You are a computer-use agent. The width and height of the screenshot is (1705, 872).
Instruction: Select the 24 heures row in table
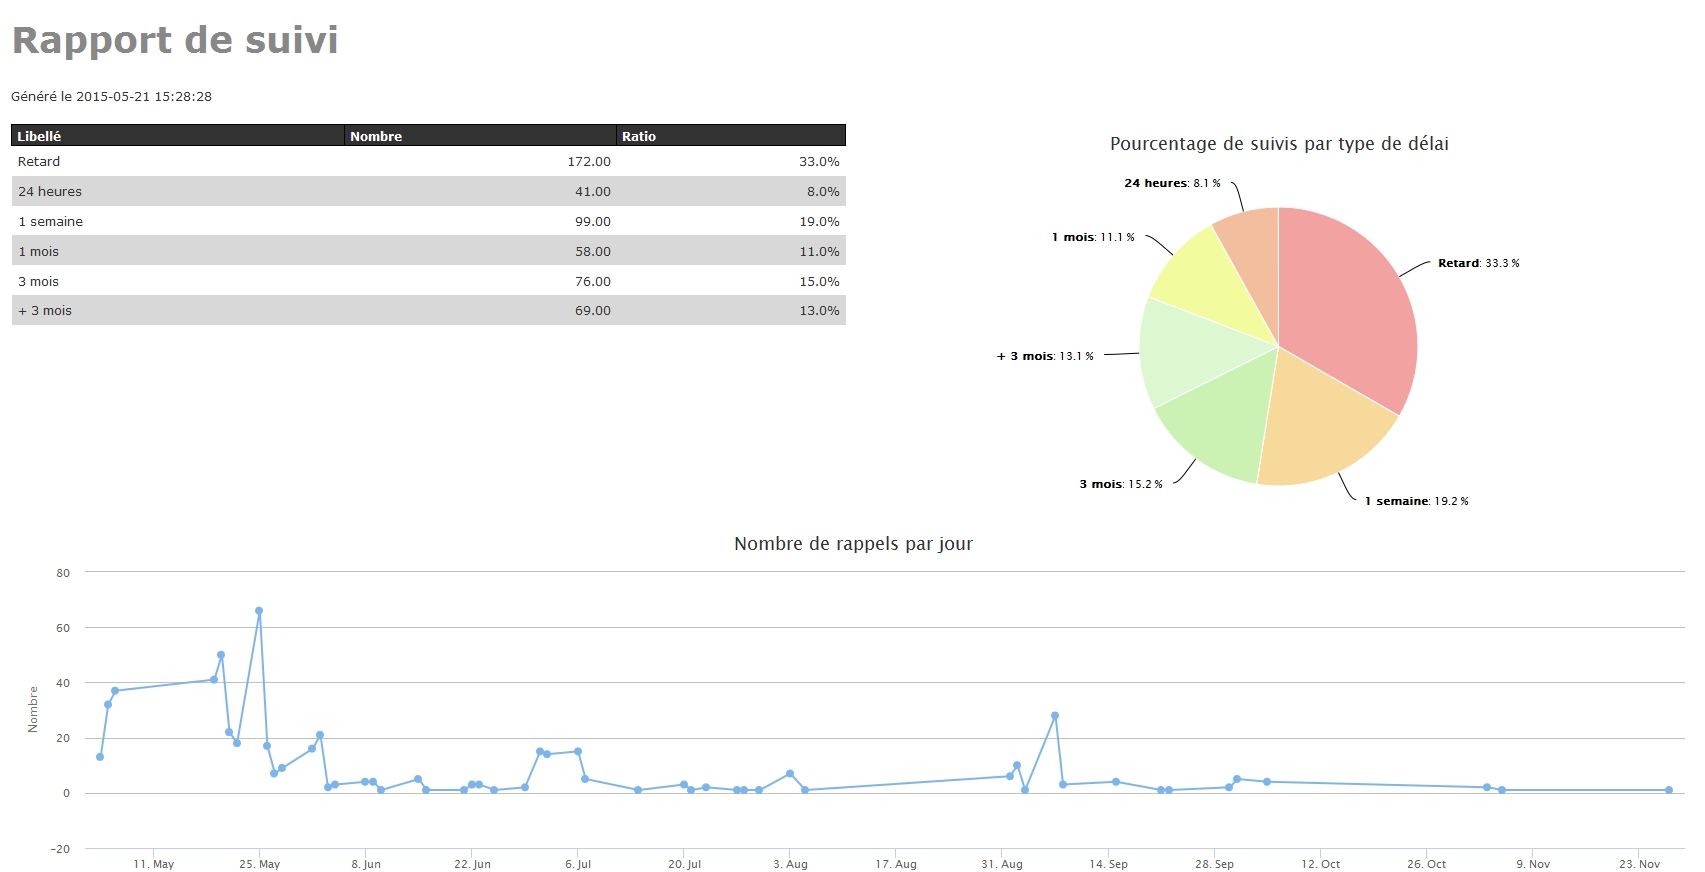pos(50,191)
